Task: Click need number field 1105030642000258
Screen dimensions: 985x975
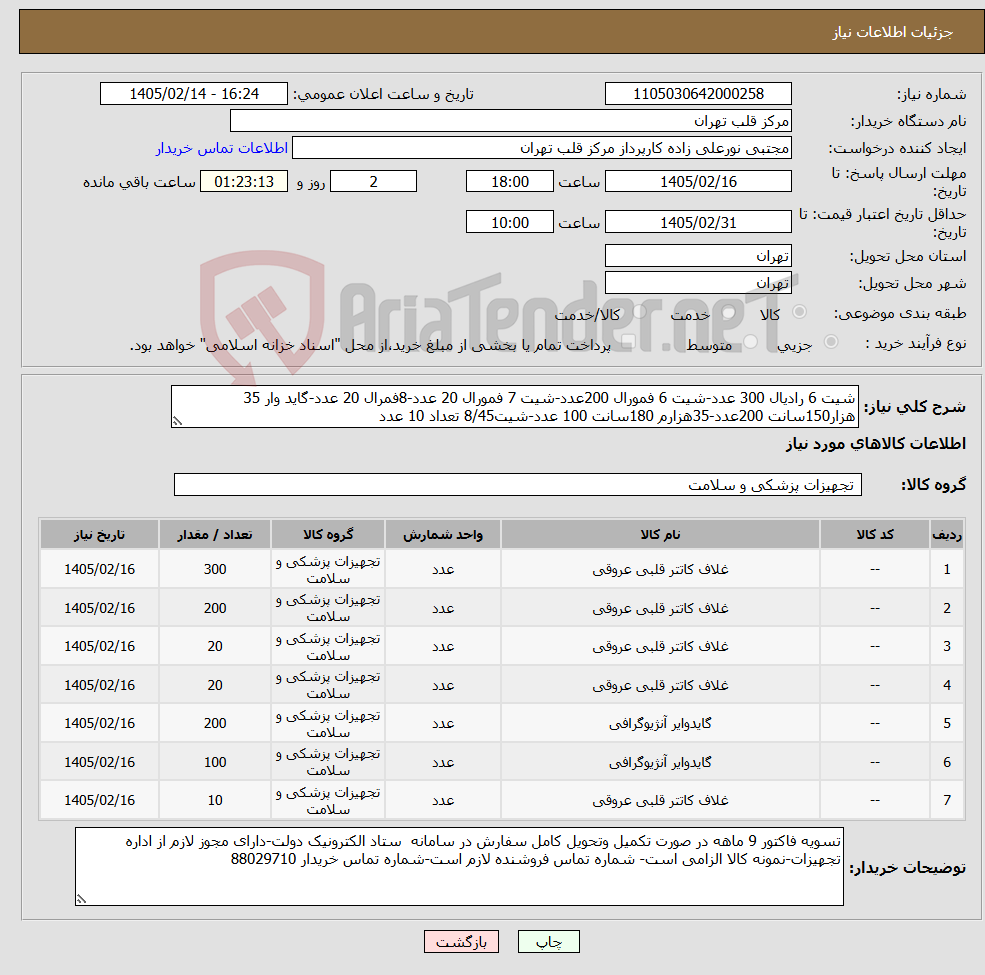Action: pos(698,94)
